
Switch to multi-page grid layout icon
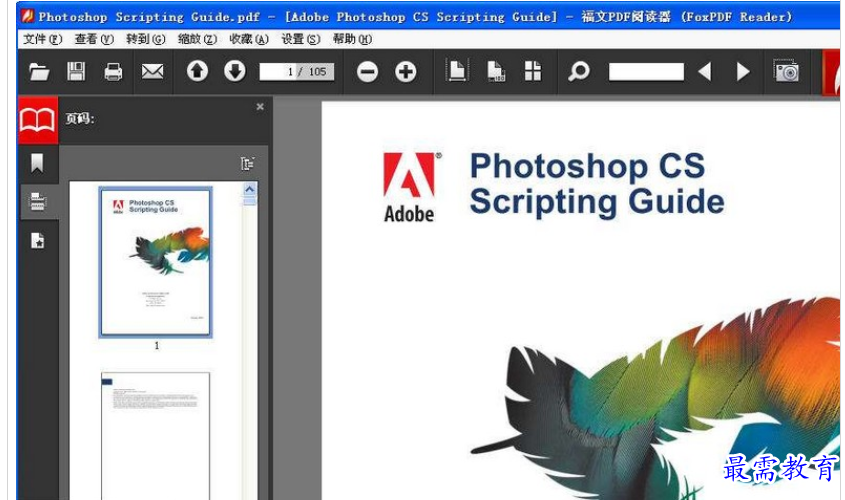(x=532, y=71)
